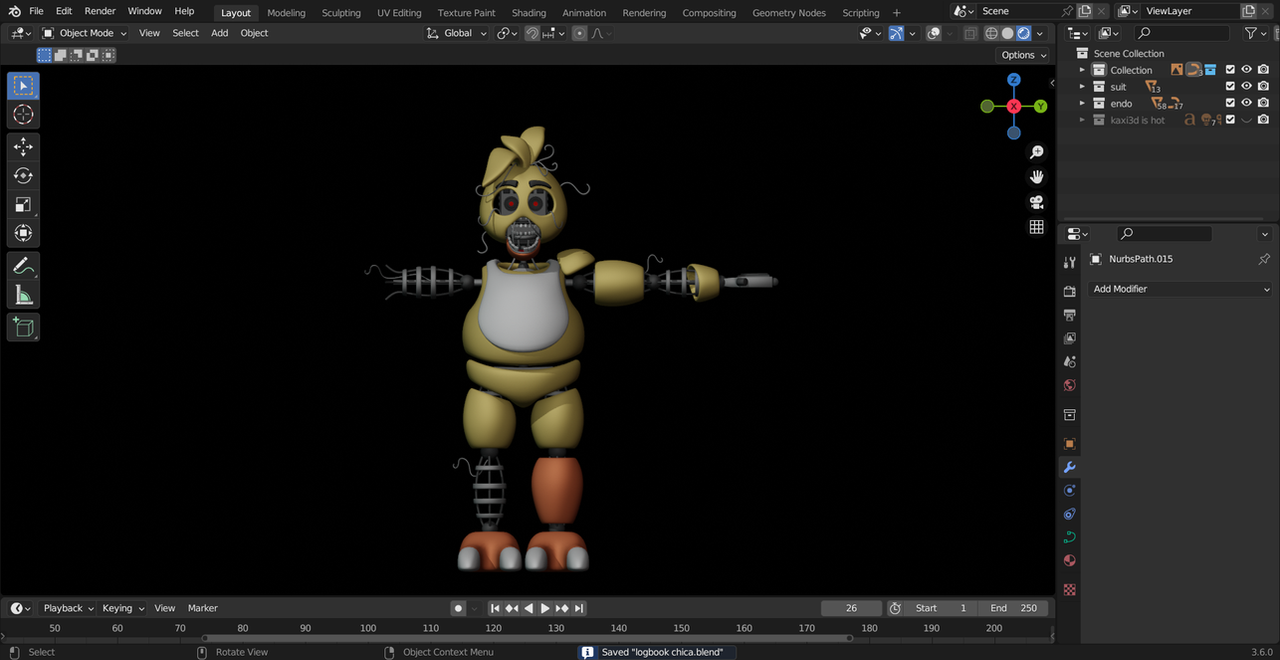Open the Material properties tab
Viewport: 1280px width, 660px height.
coord(1070,561)
